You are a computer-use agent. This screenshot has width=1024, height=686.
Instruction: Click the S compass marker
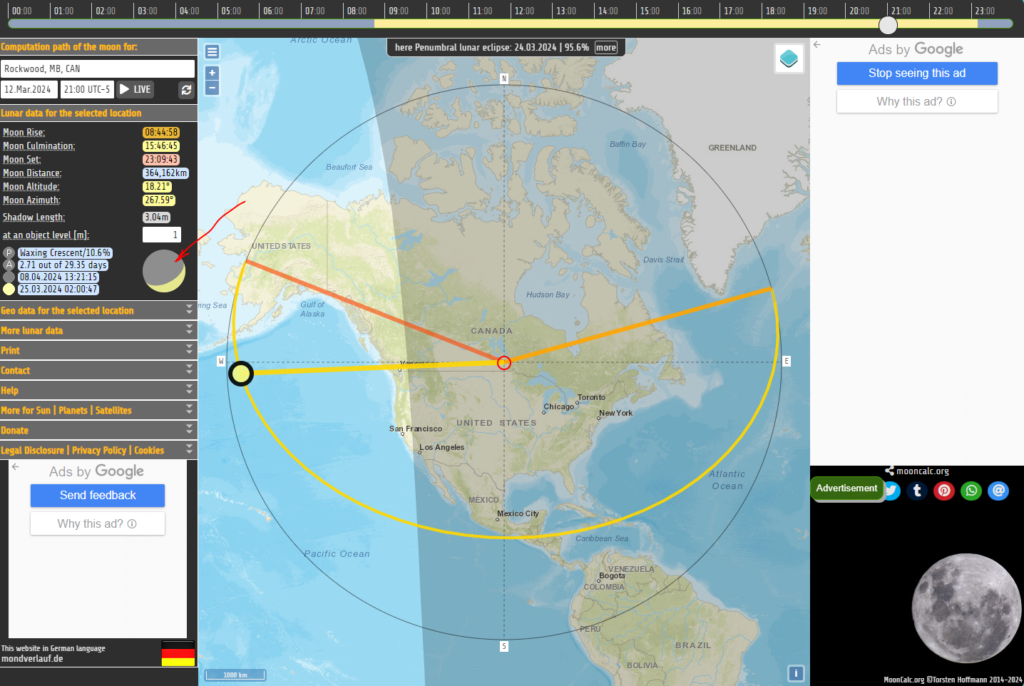point(504,646)
